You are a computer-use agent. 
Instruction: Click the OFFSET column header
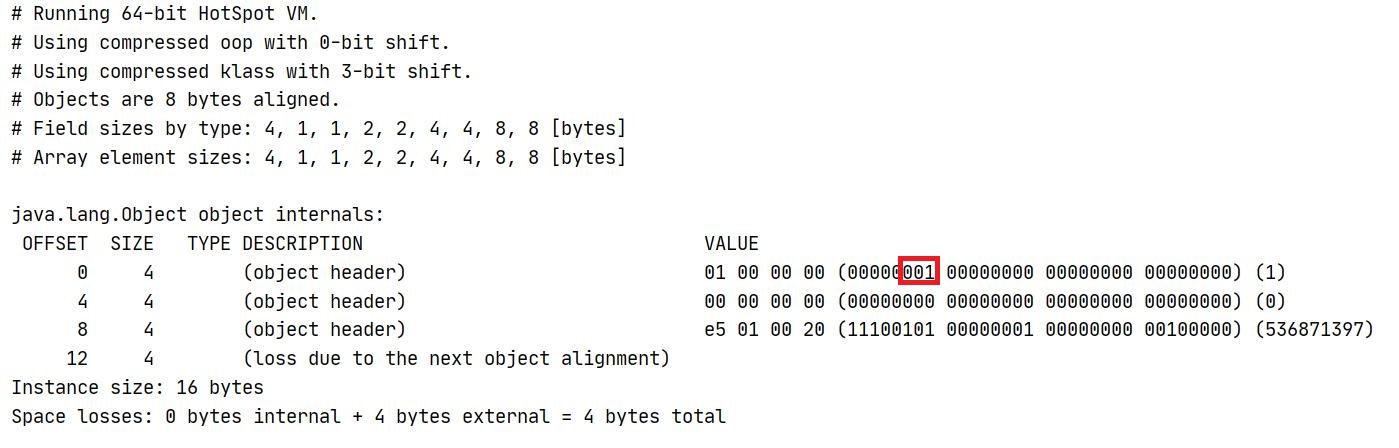tap(55, 243)
